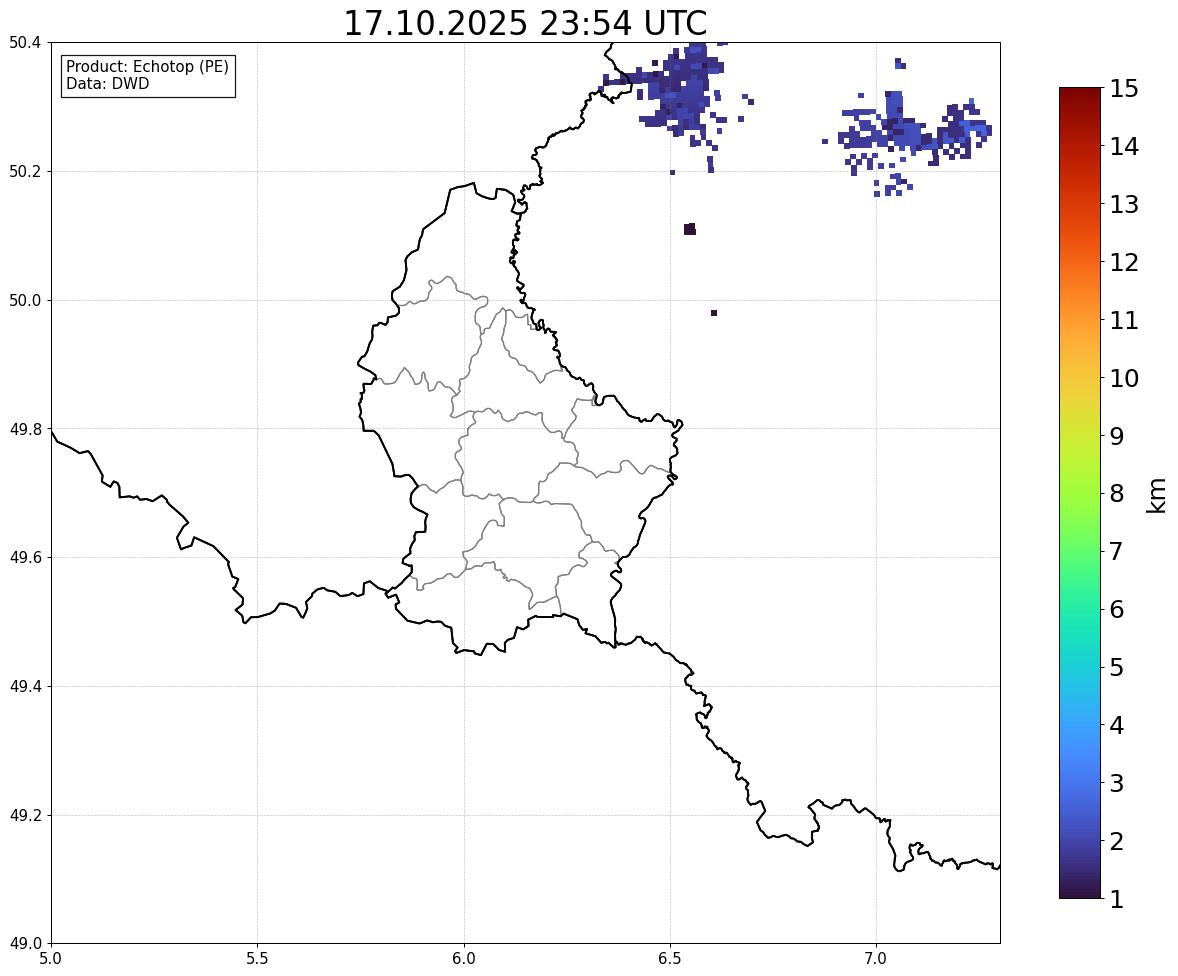Image resolution: width=1178 pixels, height=976 pixels.
Task: Click the 50.2 latitude axis label
Action: pyautogui.click(x=23, y=171)
